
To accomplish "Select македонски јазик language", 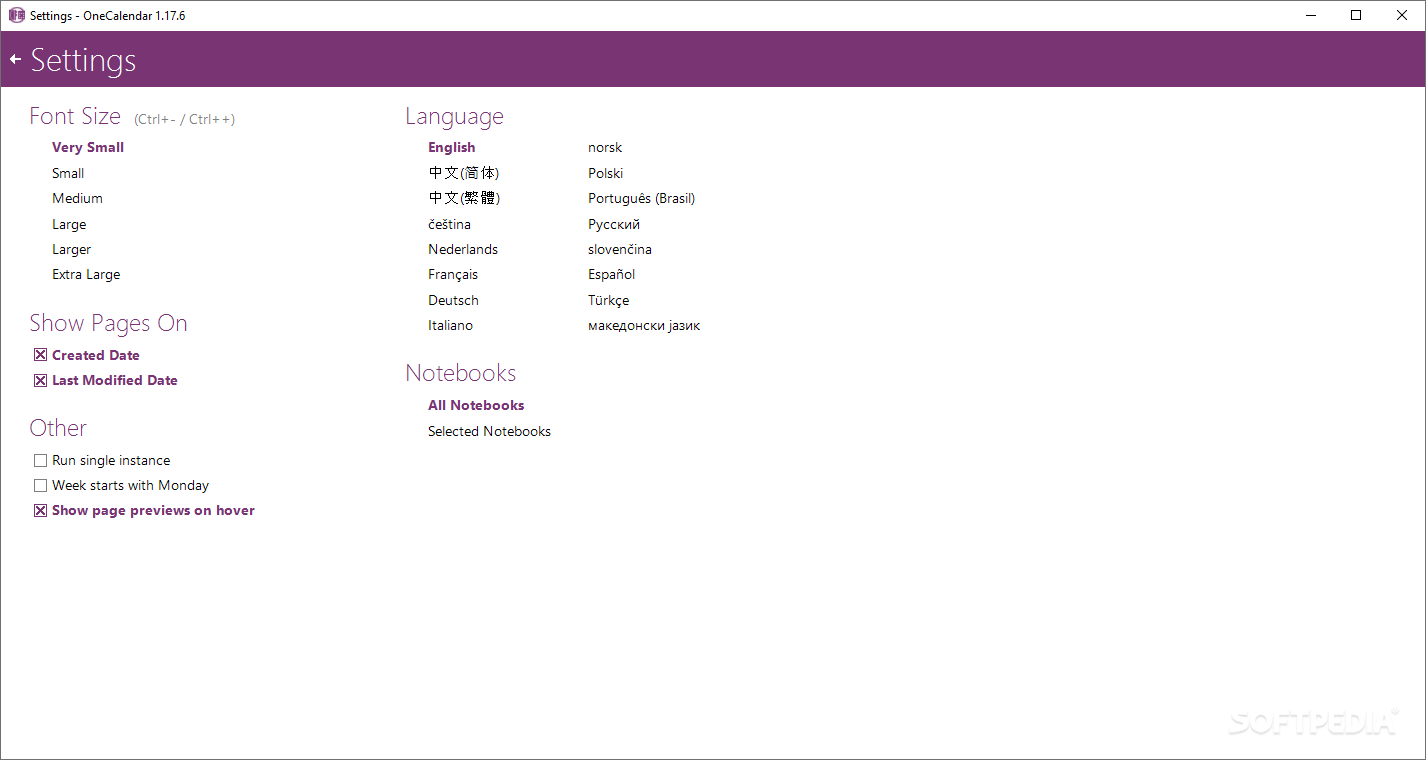I will pos(644,325).
